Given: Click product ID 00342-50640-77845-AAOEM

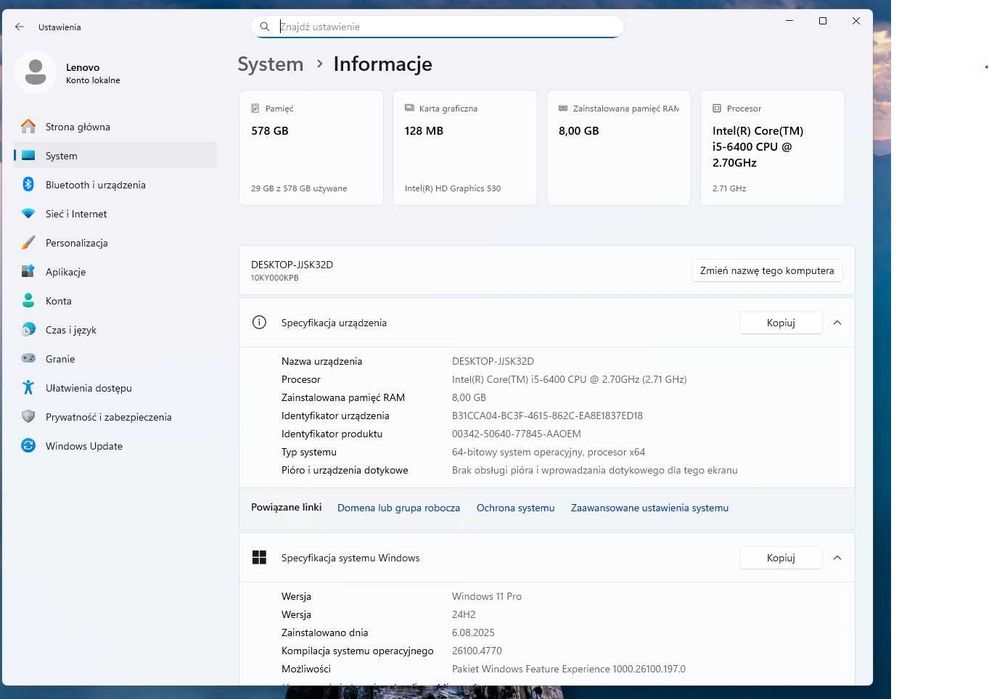Looking at the screenshot, I should (516, 434).
